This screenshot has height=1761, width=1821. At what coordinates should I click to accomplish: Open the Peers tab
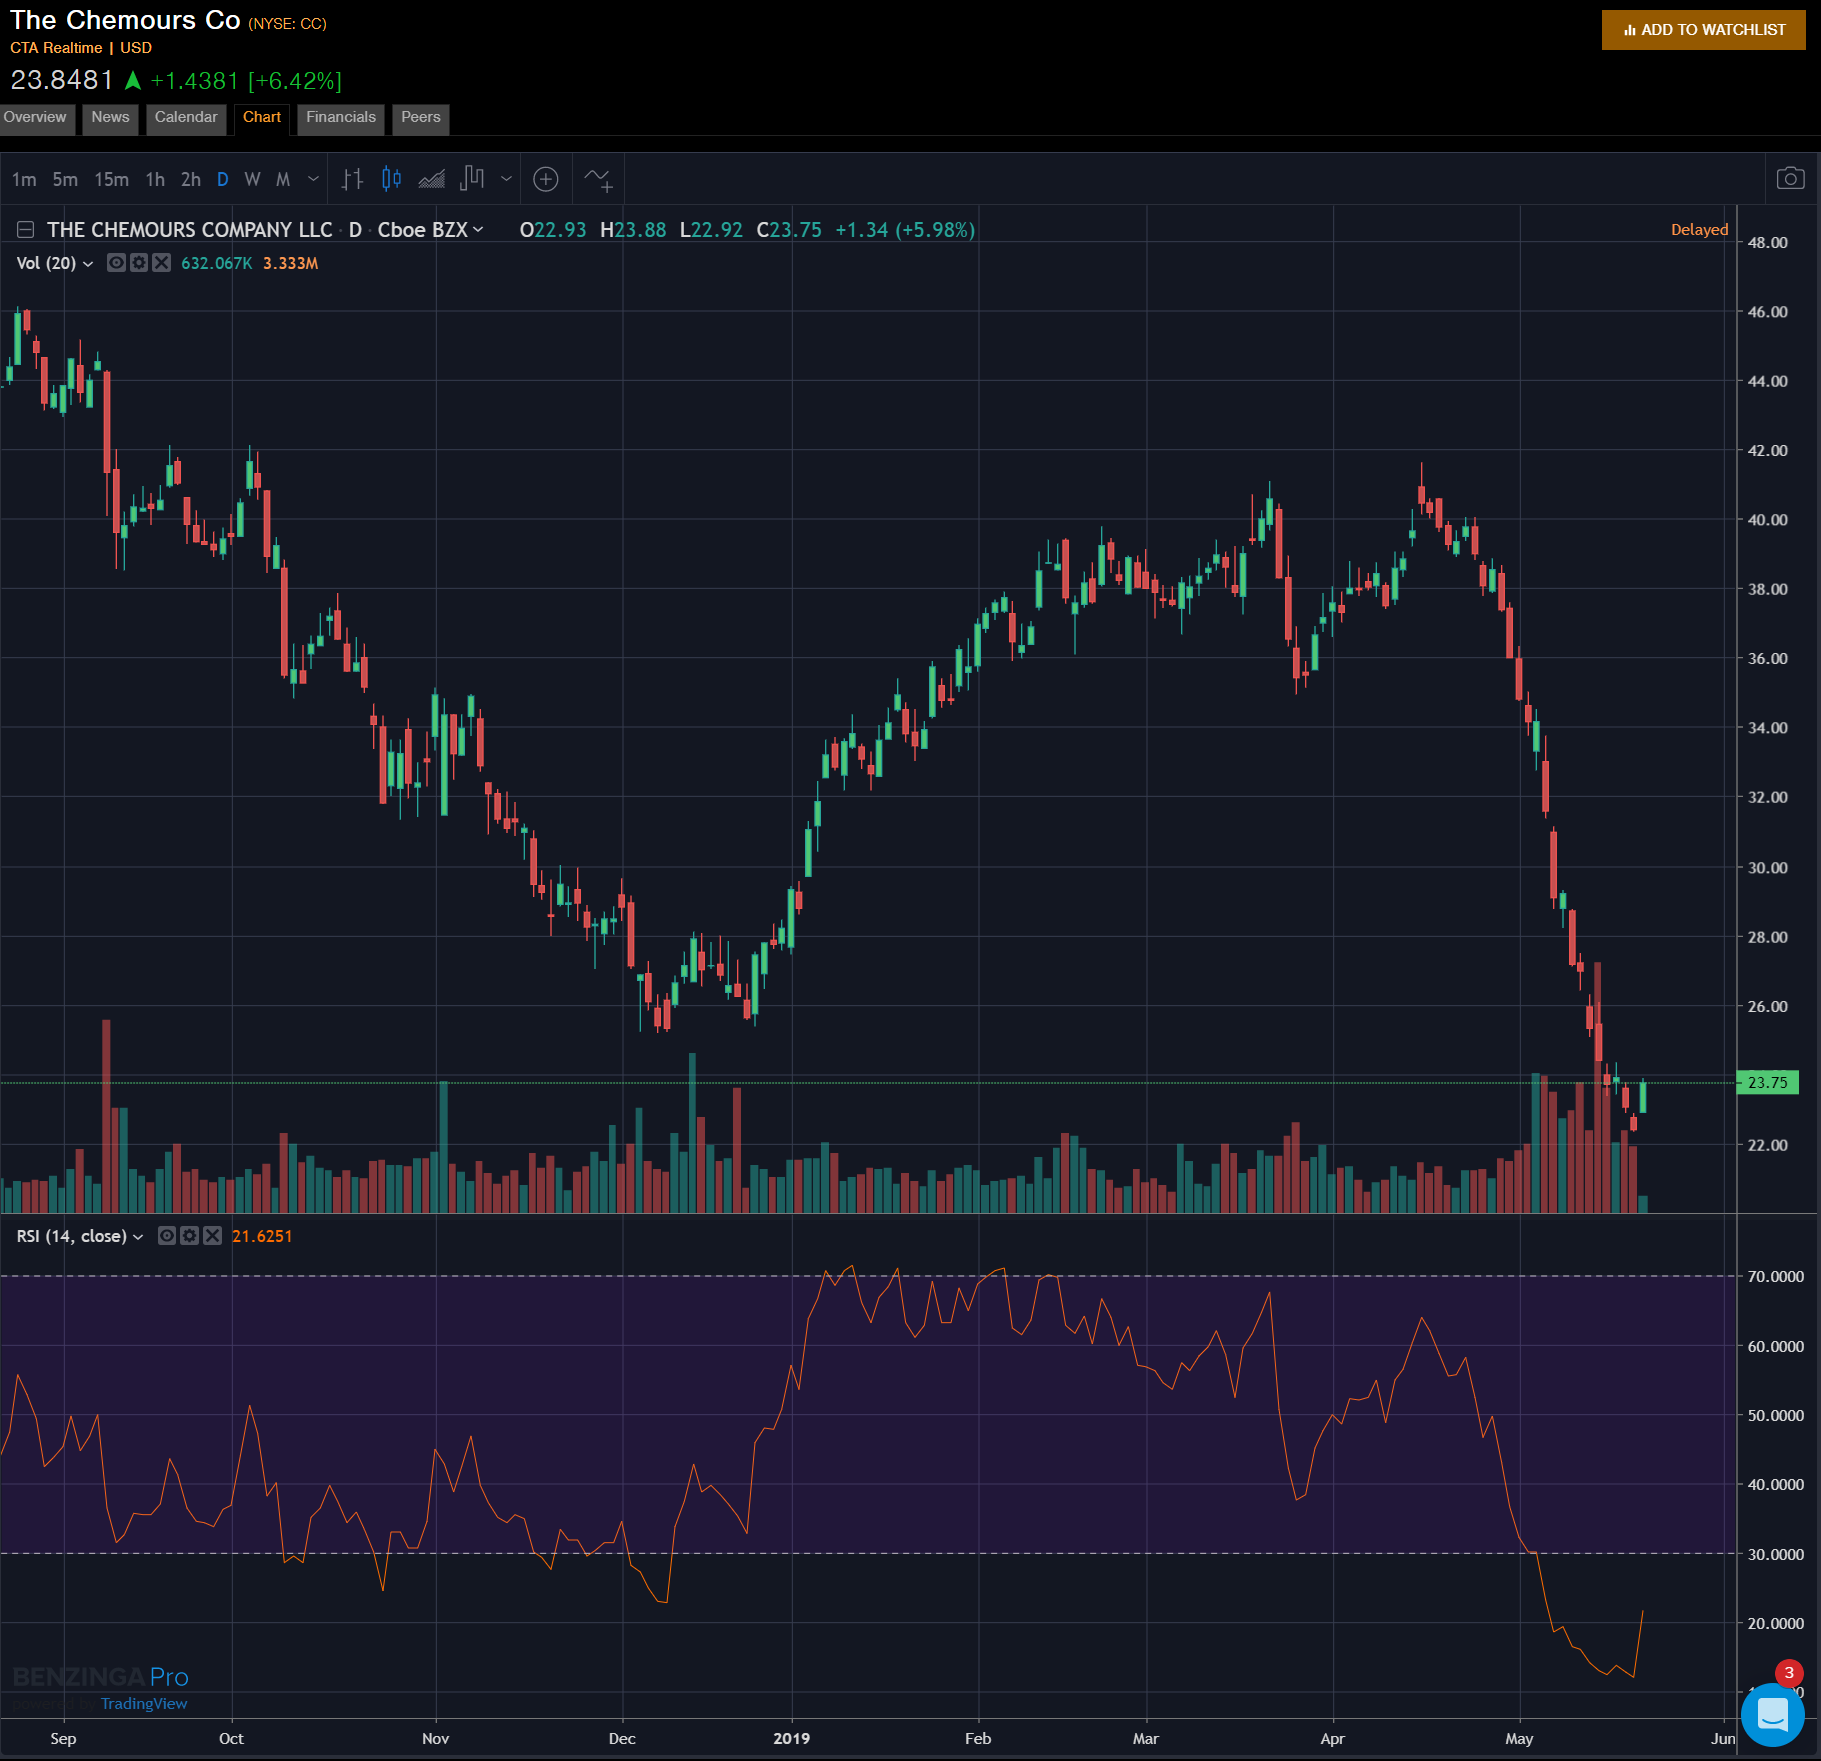(x=421, y=117)
